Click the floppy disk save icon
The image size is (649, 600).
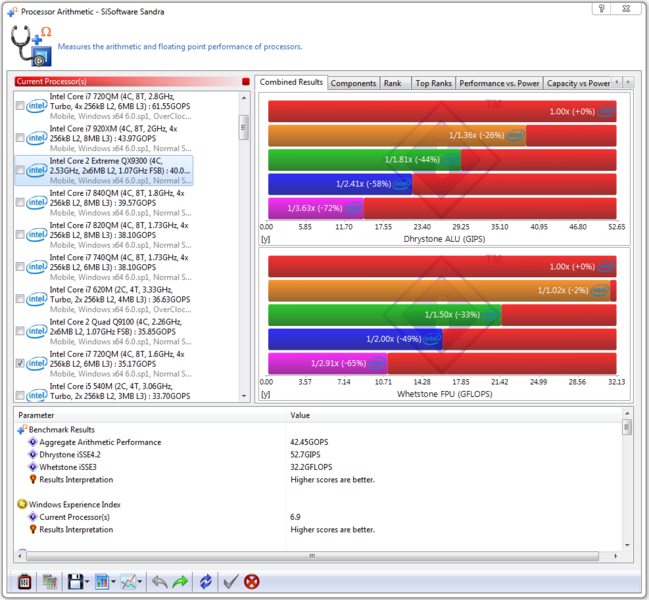[75, 582]
